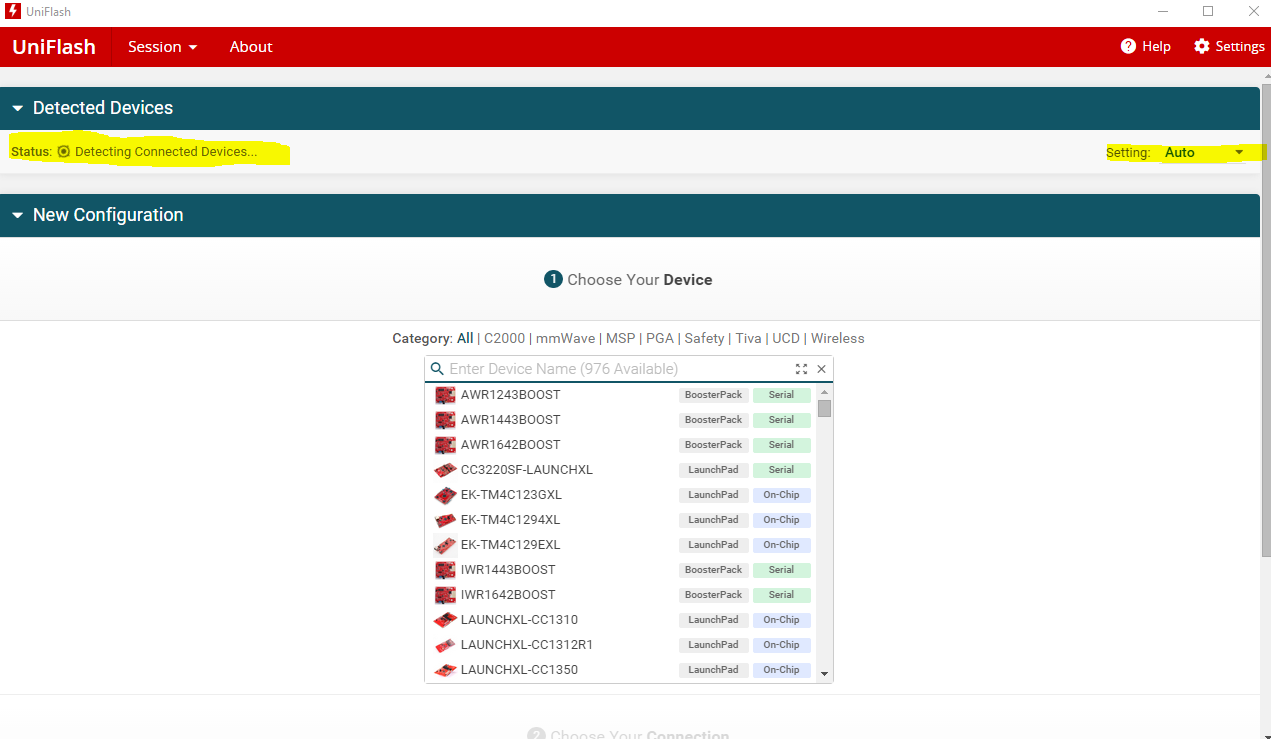Select the IWR1642BOOST board icon
Viewport: 1271px width, 739px height.
pyautogui.click(x=445, y=595)
